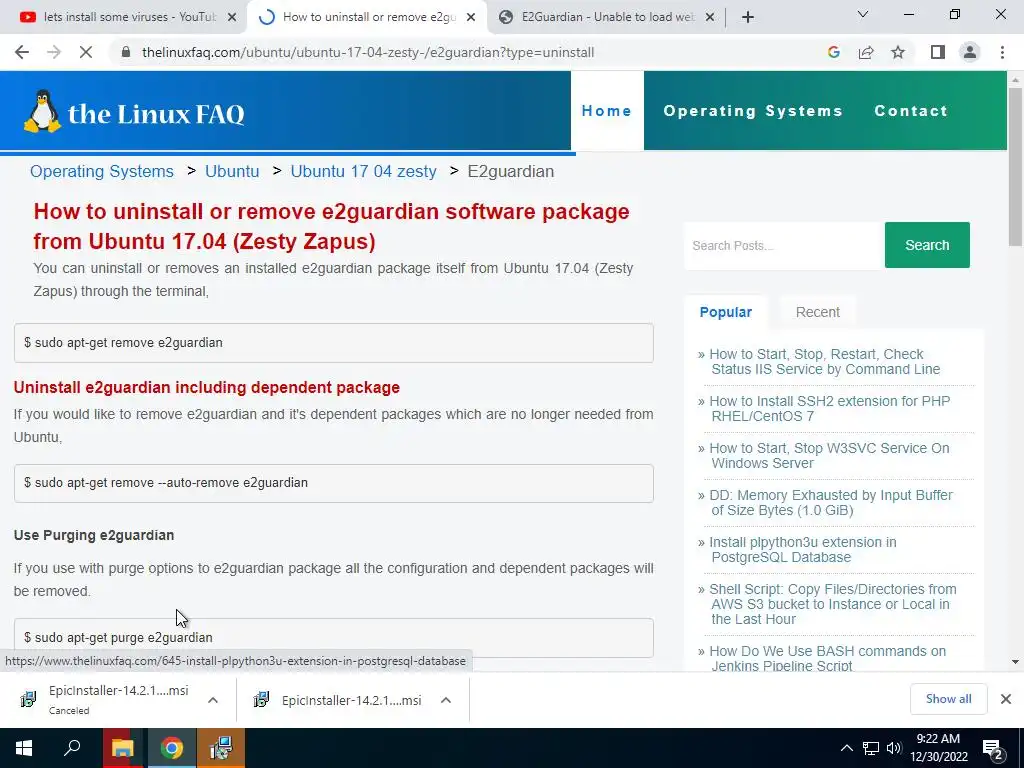Screen dimensions: 1024x768
Task: Click in the Search Posts field
Action: (784, 246)
